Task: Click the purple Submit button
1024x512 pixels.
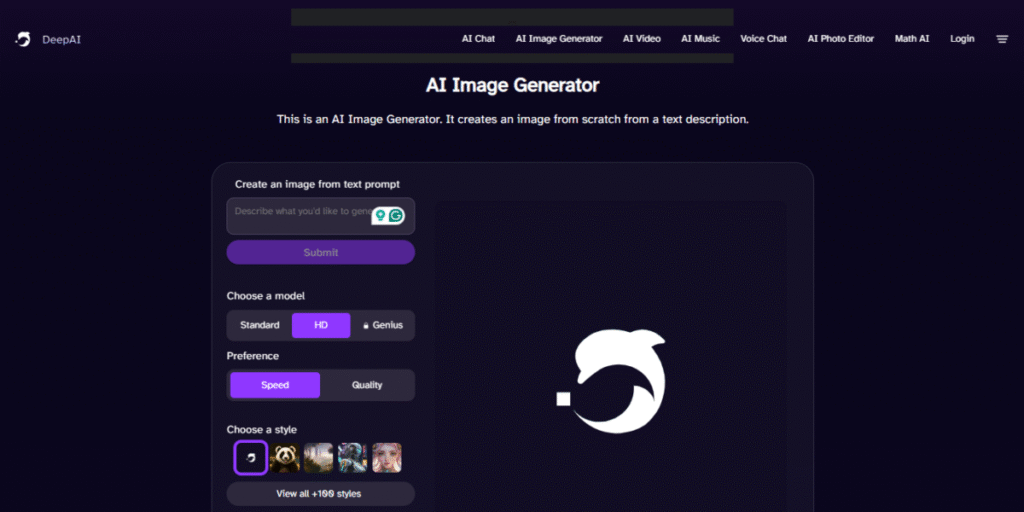Action: 321,252
